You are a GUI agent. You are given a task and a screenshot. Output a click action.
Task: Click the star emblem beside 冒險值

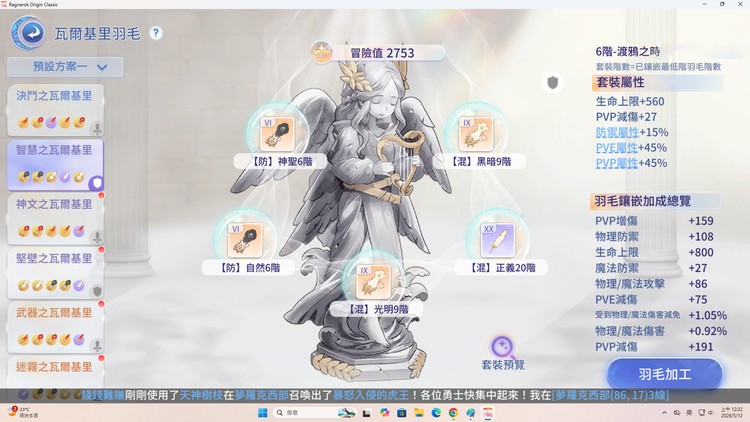321,52
